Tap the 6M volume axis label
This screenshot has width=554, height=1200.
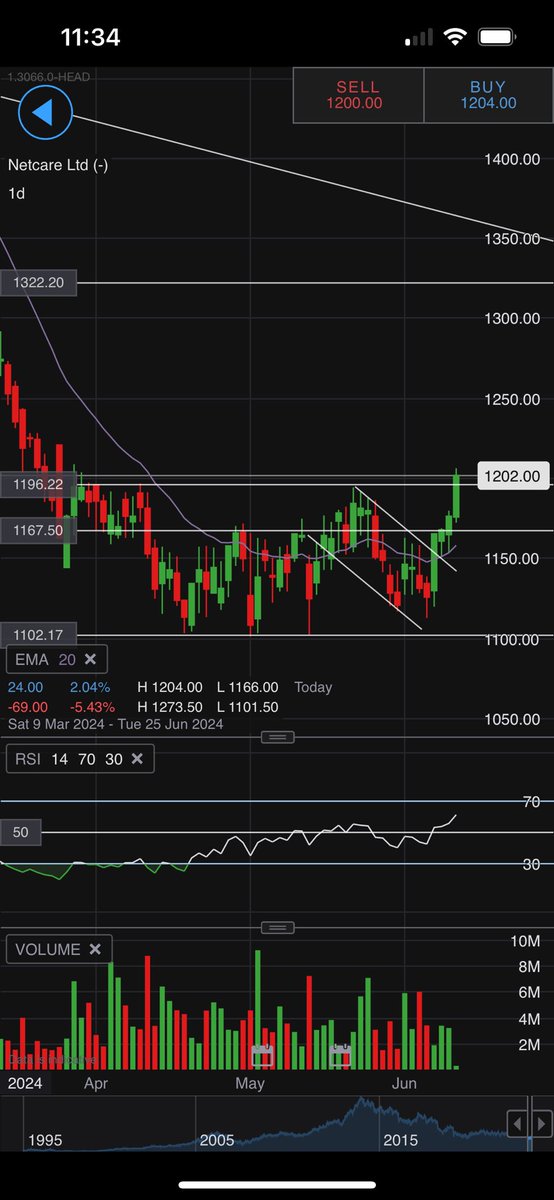point(530,992)
